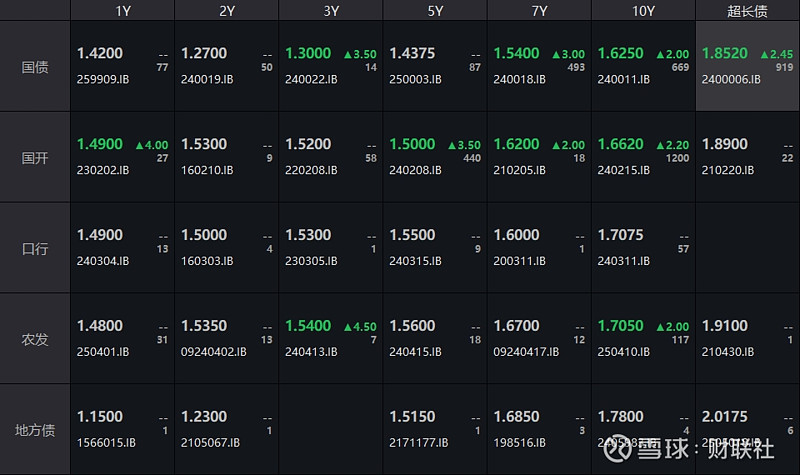Click the 1.6620 yield value
Image resolution: width=800 pixels, height=475 pixels.
click(x=621, y=144)
